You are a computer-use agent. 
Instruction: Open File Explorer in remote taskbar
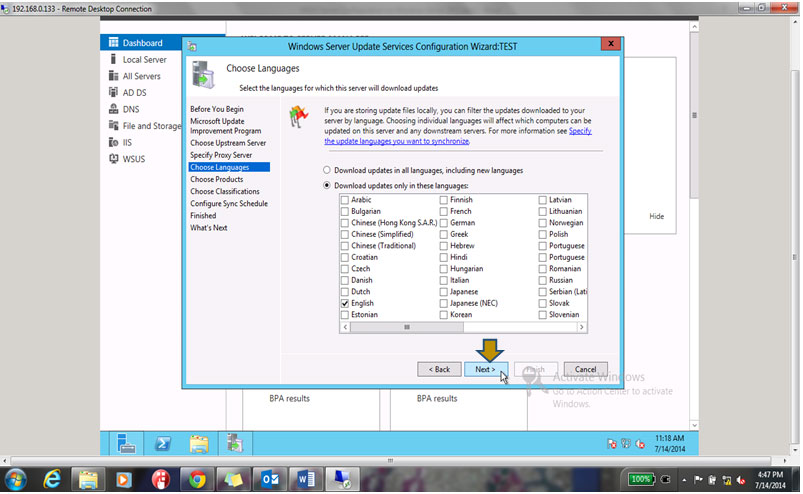(199, 443)
